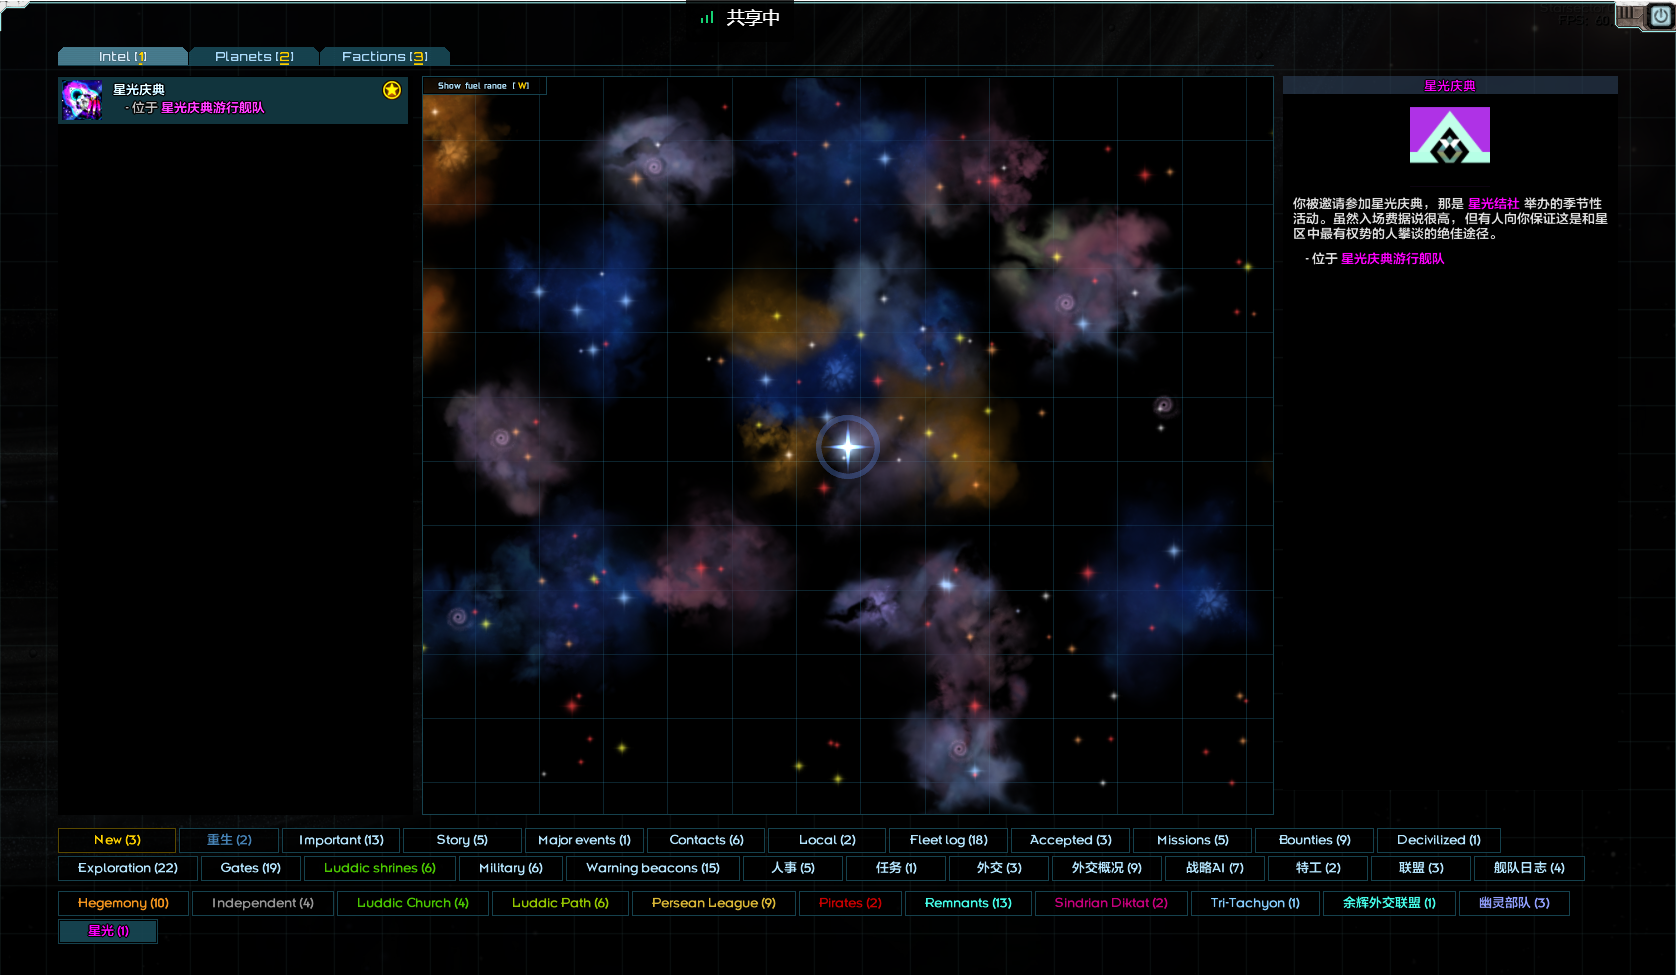Click the purple faction emblem in detail panel
The height and width of the screenshot is (975, 1676).
(x=1449, y=135)
